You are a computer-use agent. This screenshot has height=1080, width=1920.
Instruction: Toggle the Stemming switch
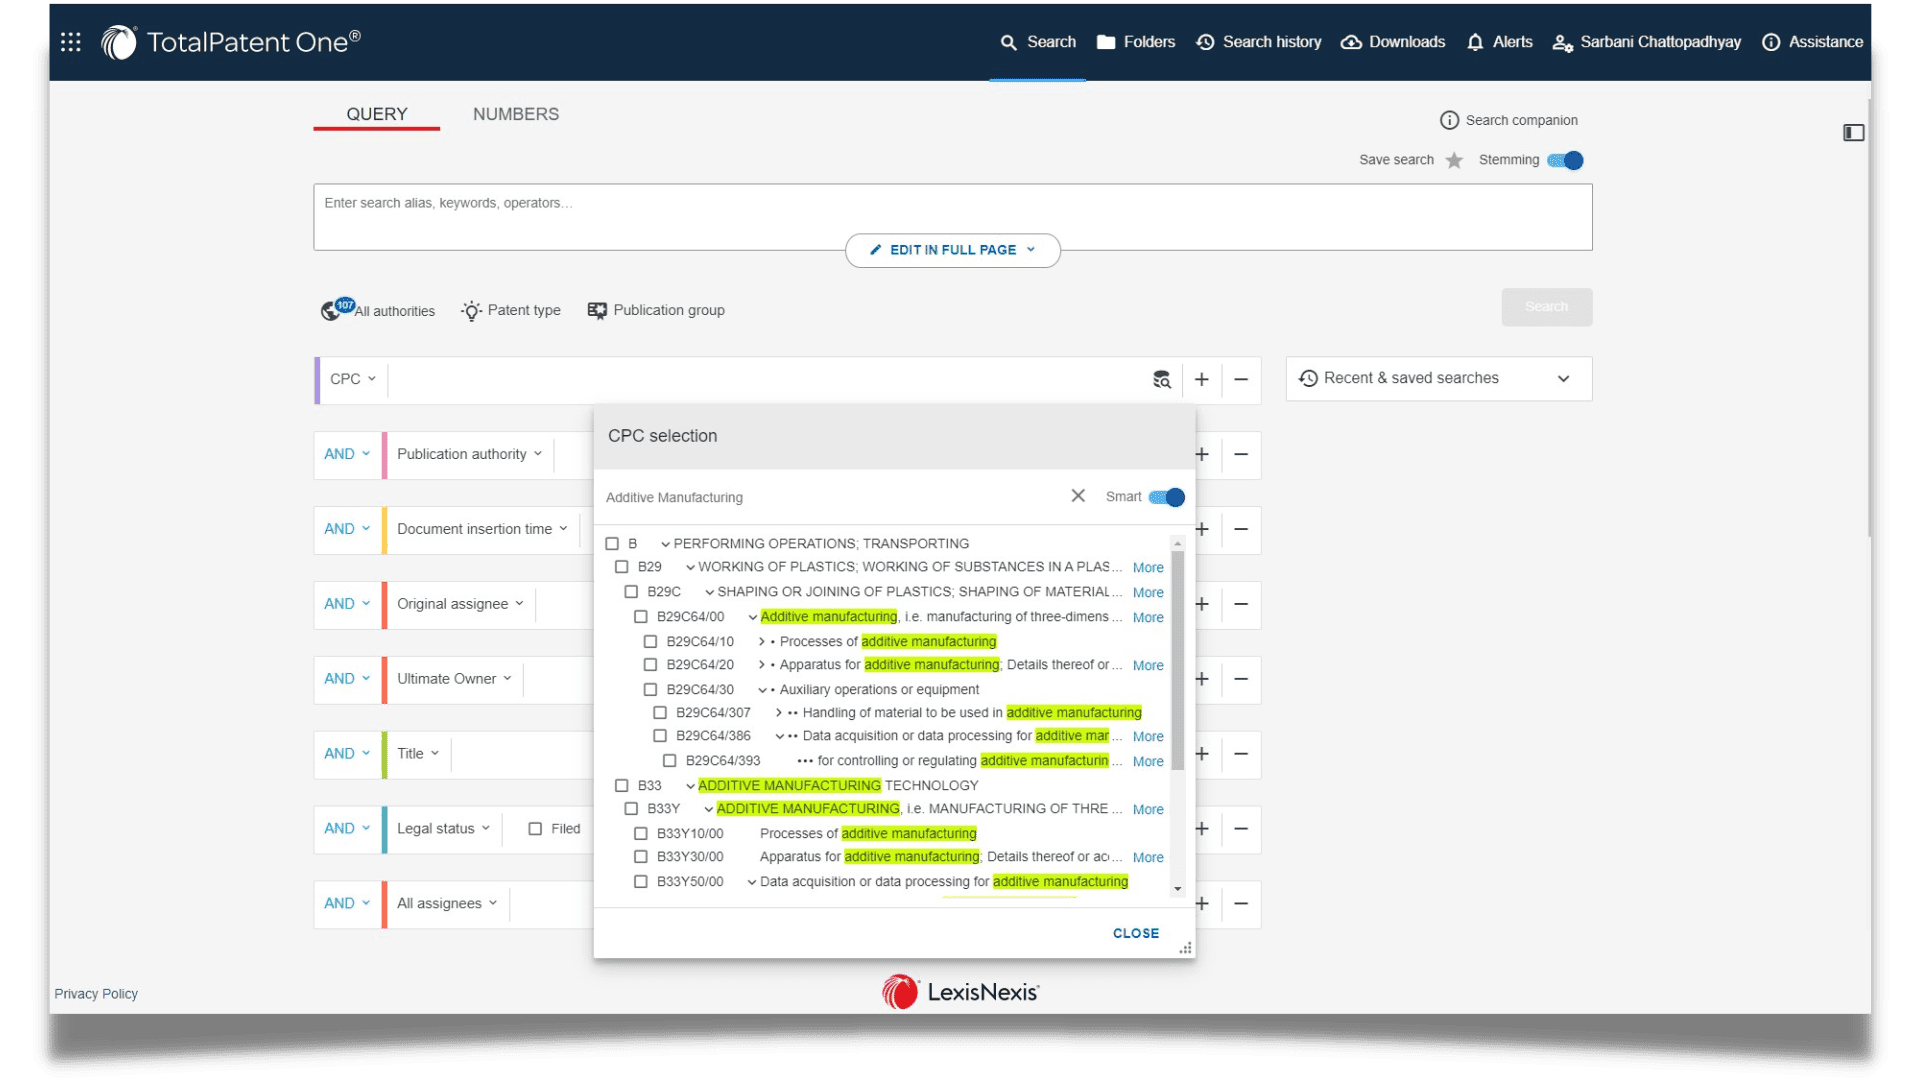[1565, 160]
